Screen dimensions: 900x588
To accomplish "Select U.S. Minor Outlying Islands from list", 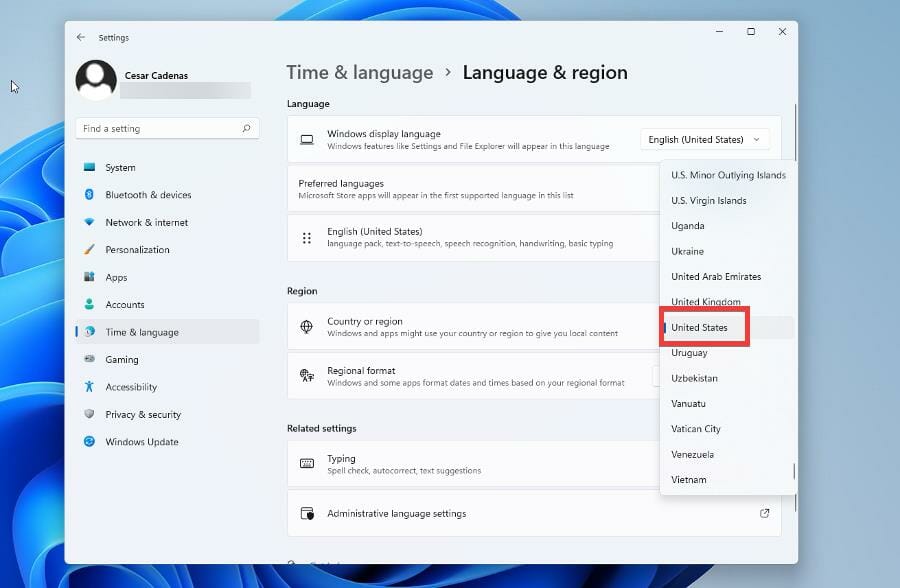I will (728, 175).
